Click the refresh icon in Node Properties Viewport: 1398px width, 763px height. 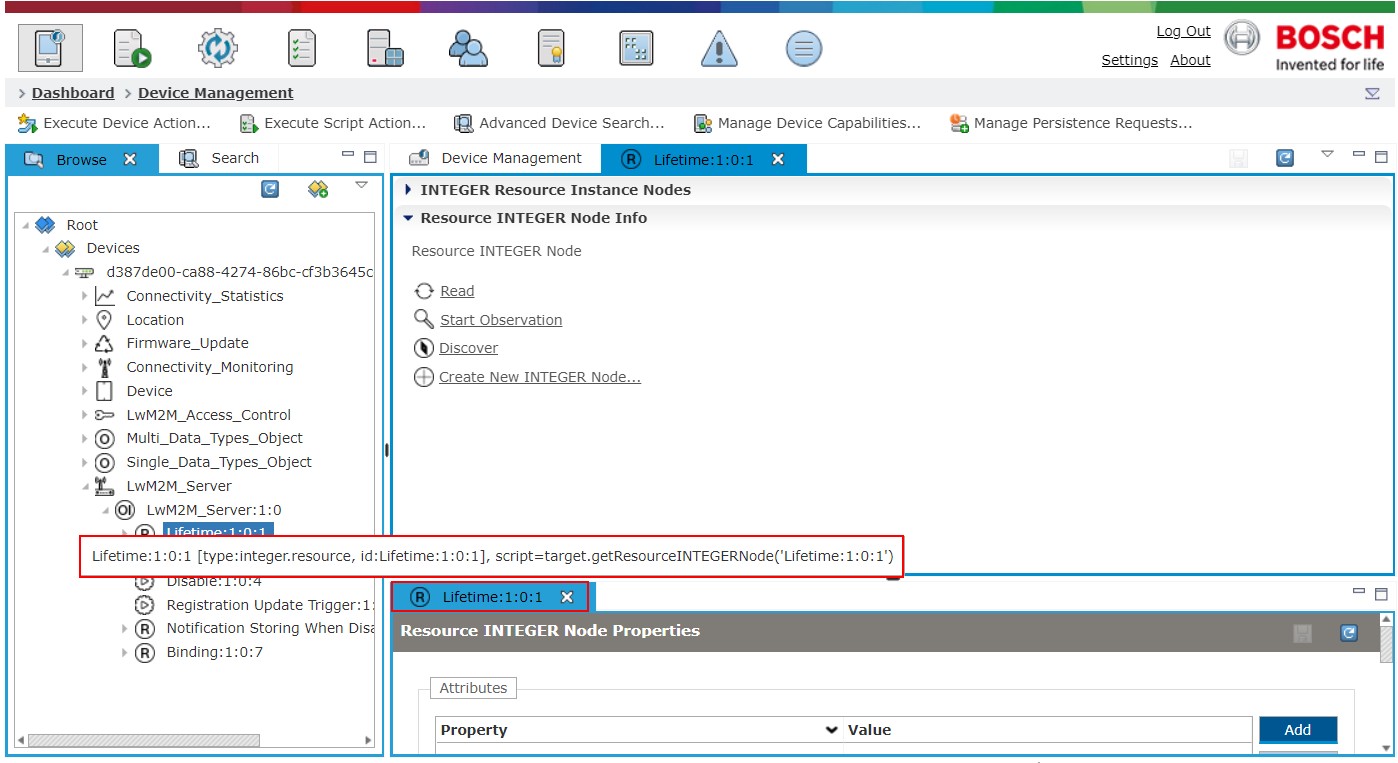click(1349, 633)
